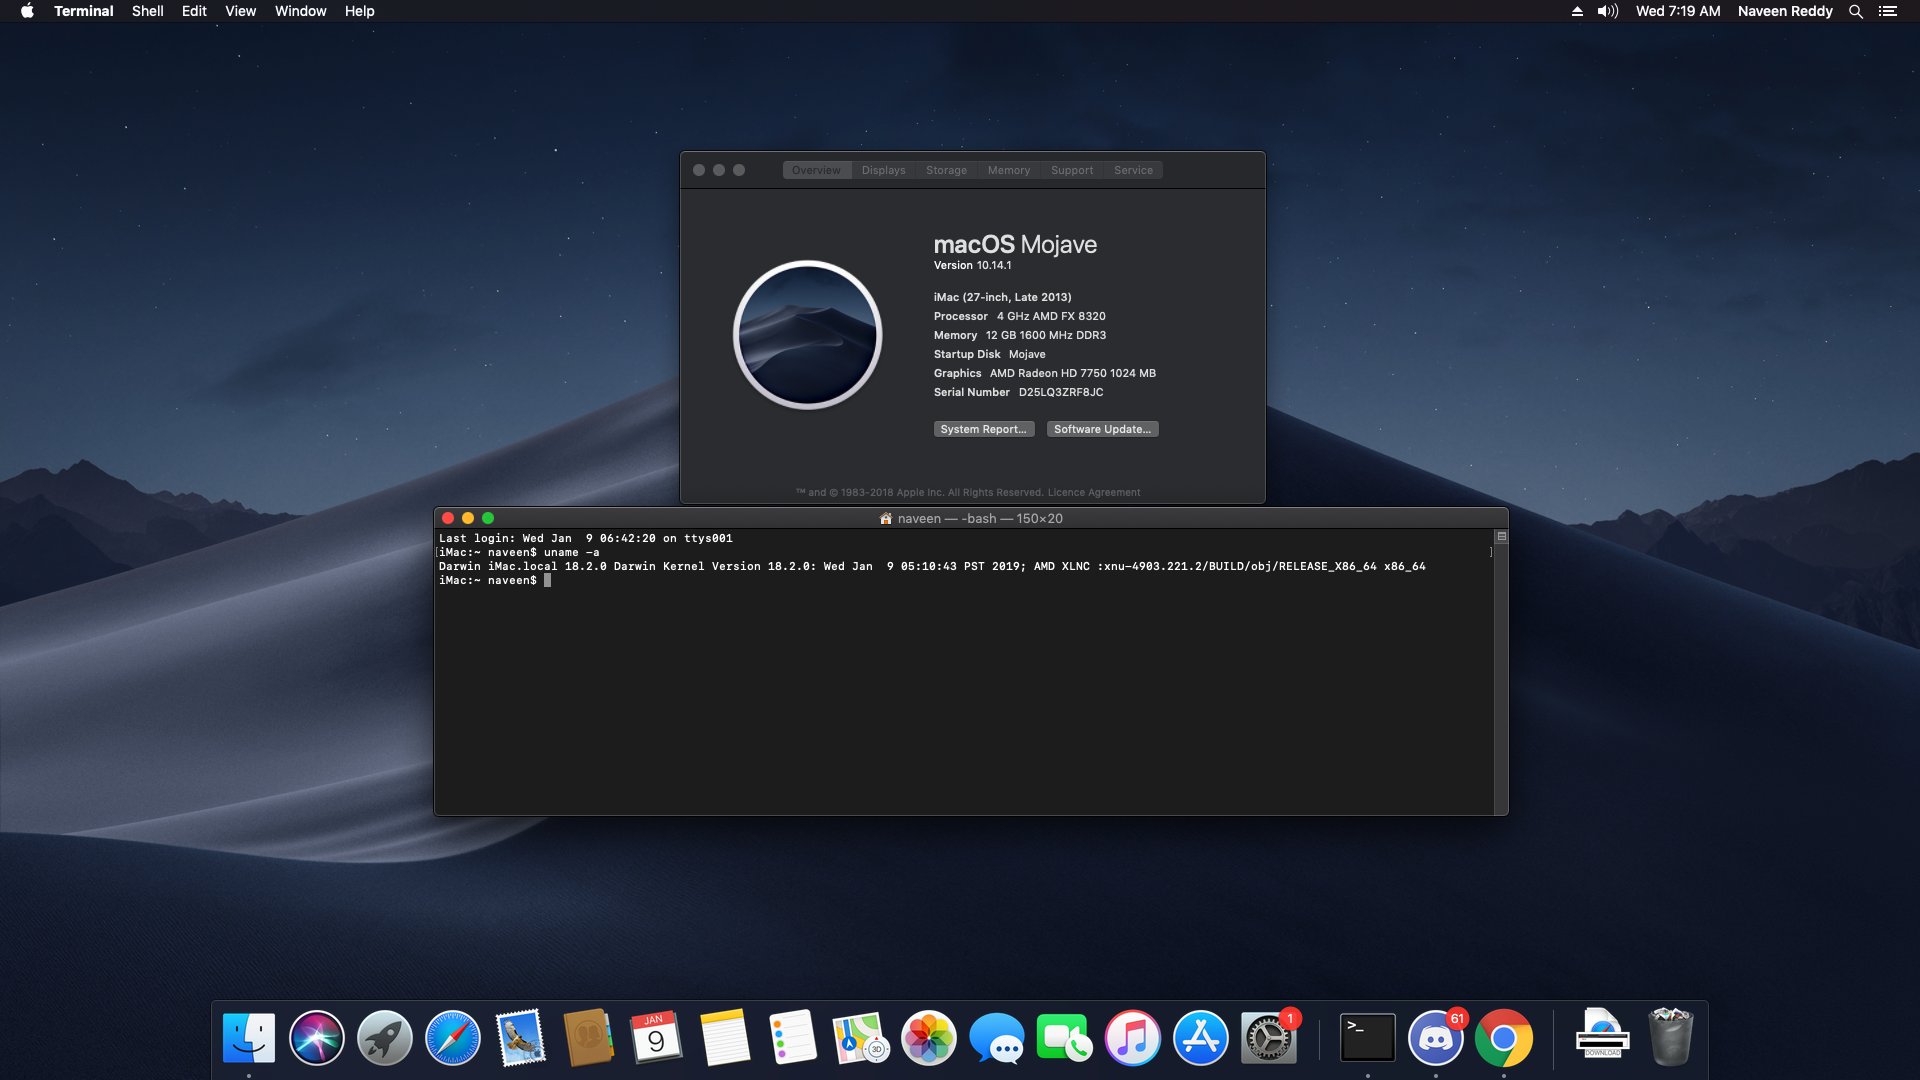
Task: Click the split pane icon in Terminal
Action: pyautogui.click(x=1501, y=537)
